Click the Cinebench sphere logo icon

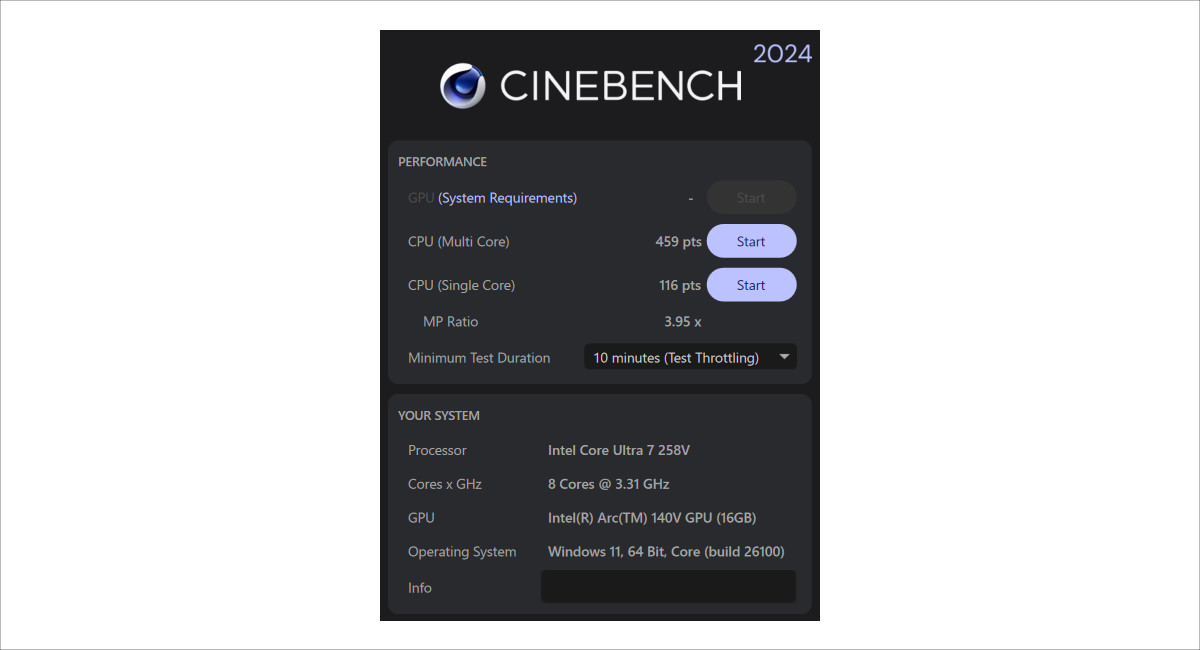463,86
